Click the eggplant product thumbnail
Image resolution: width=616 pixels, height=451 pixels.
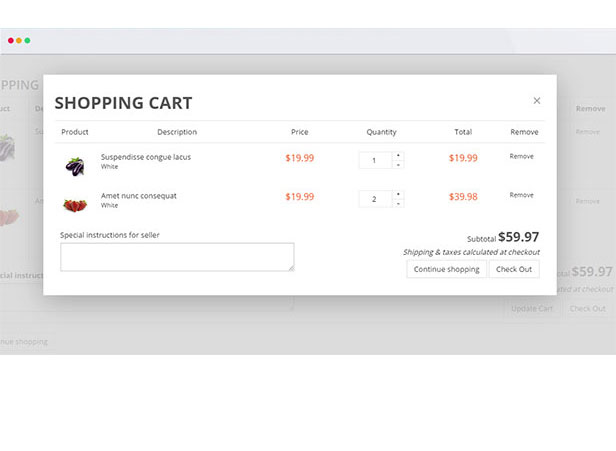75,163
